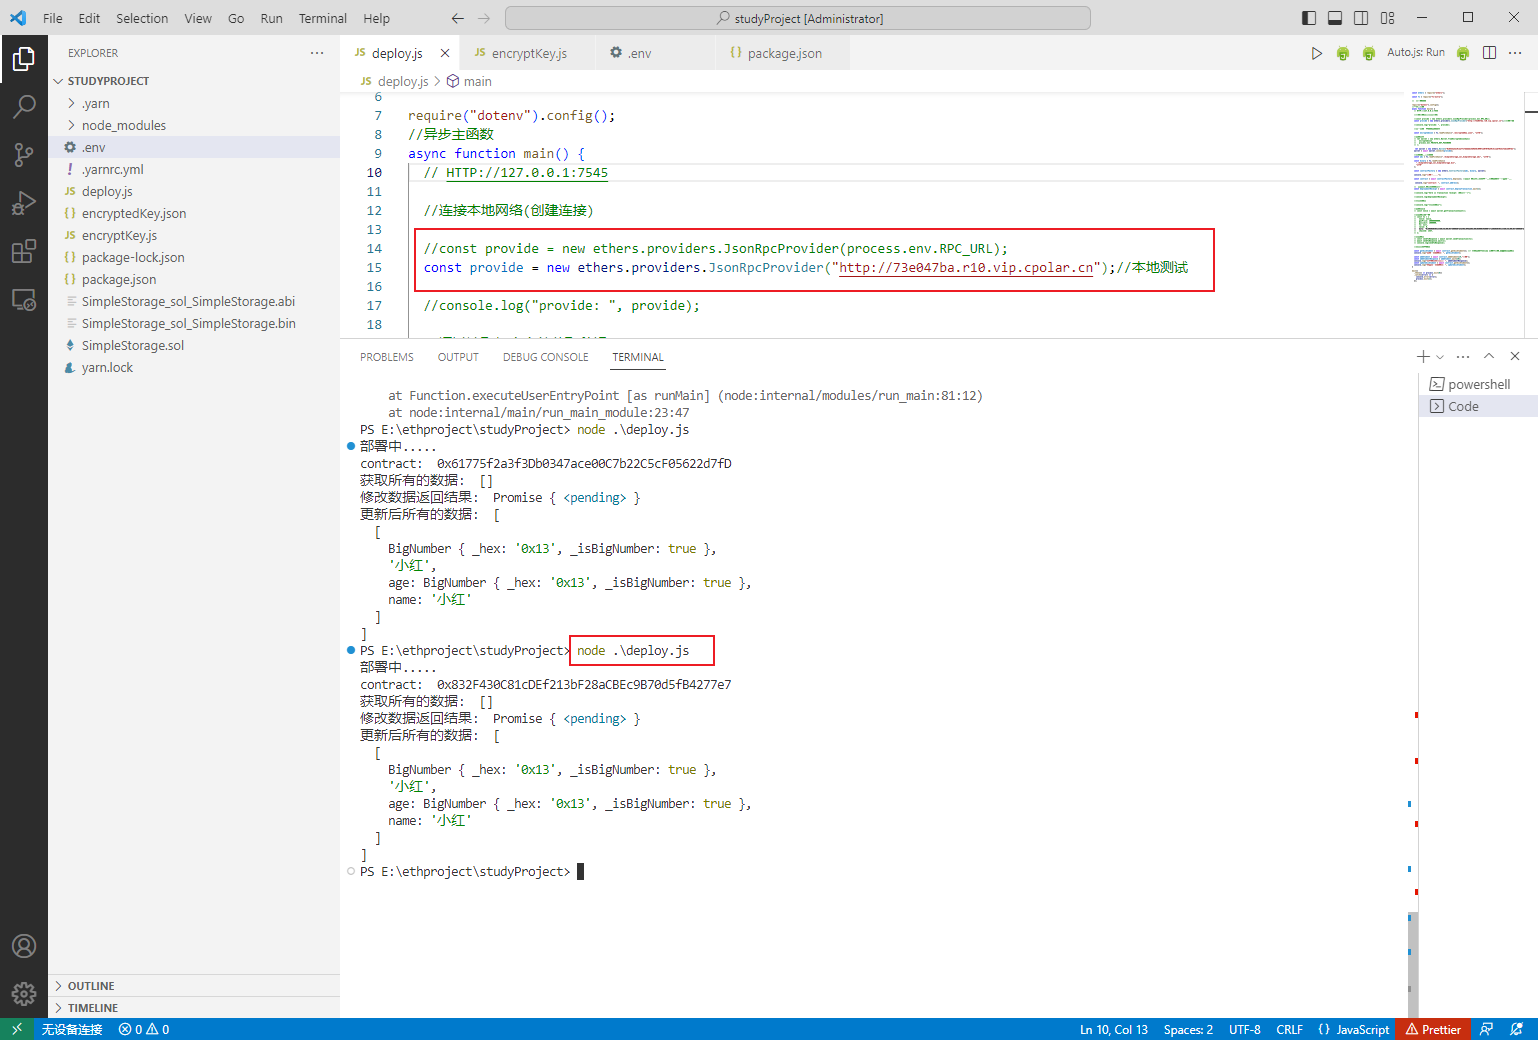Open the Run menu
This screenshot has height=1040, width=1538.
tap(271, 18)
